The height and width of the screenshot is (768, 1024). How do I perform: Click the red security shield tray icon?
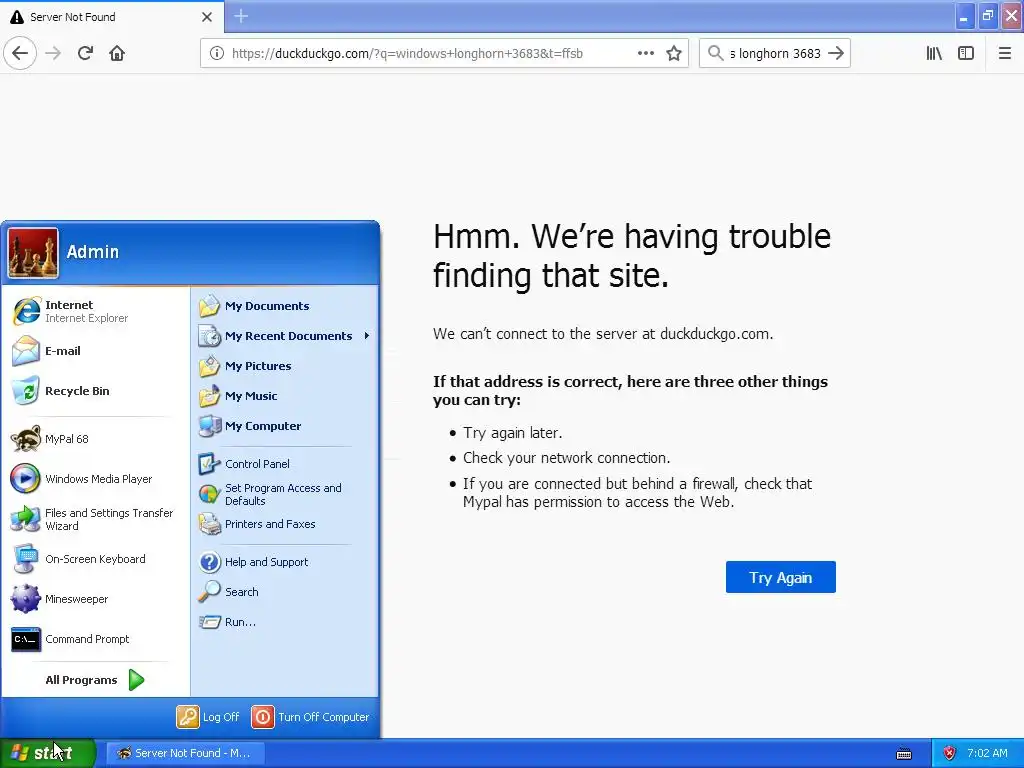pos(950,753)
